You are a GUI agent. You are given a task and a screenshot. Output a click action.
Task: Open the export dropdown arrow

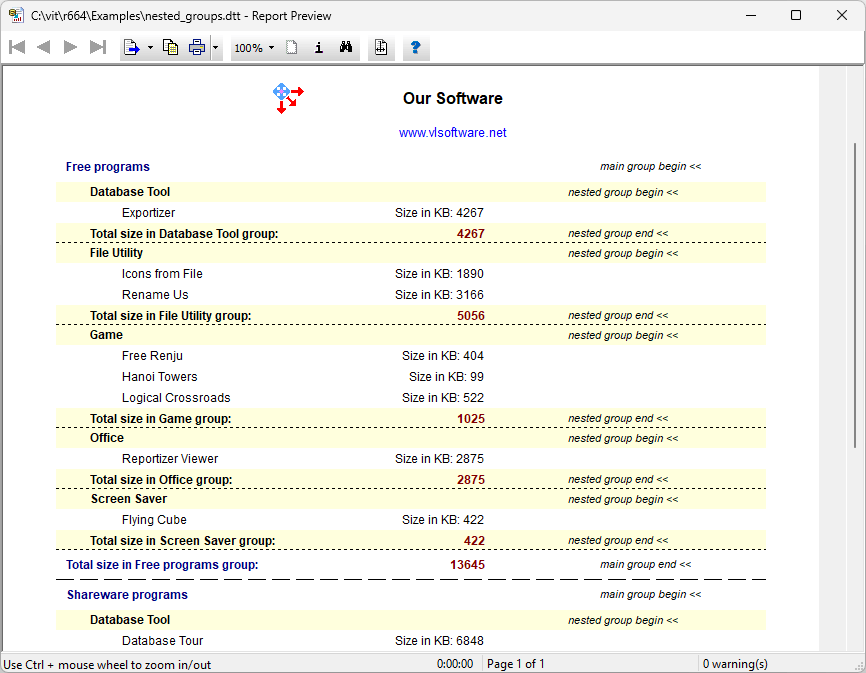150,48
